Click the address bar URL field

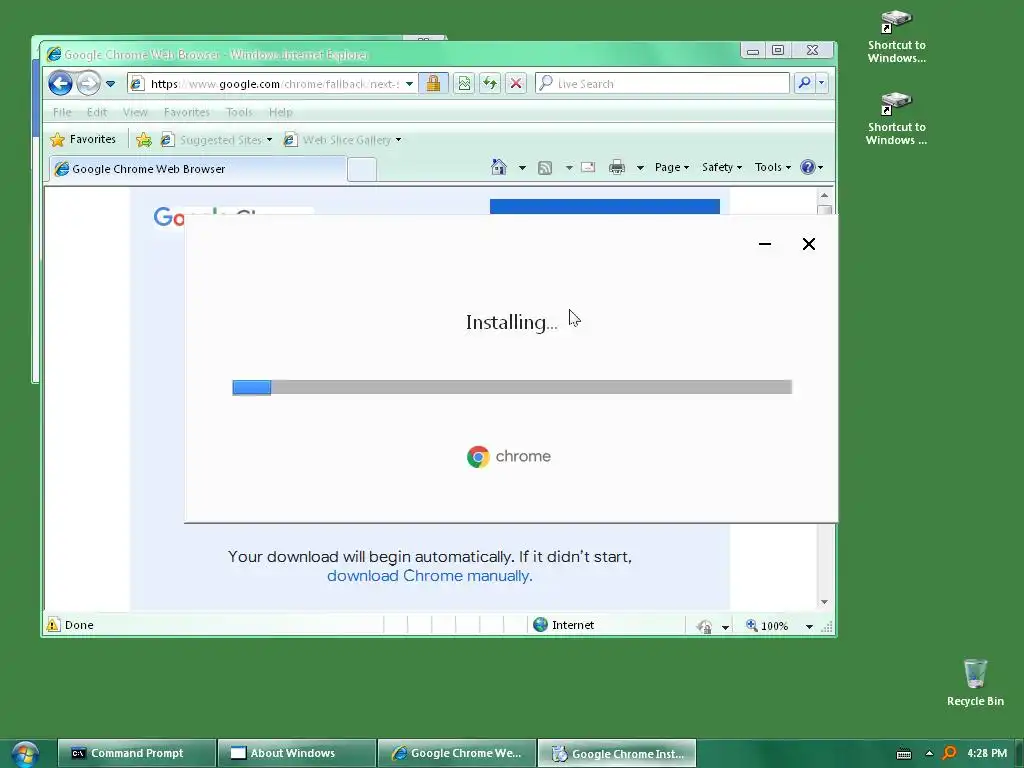[x=273, y=84]
